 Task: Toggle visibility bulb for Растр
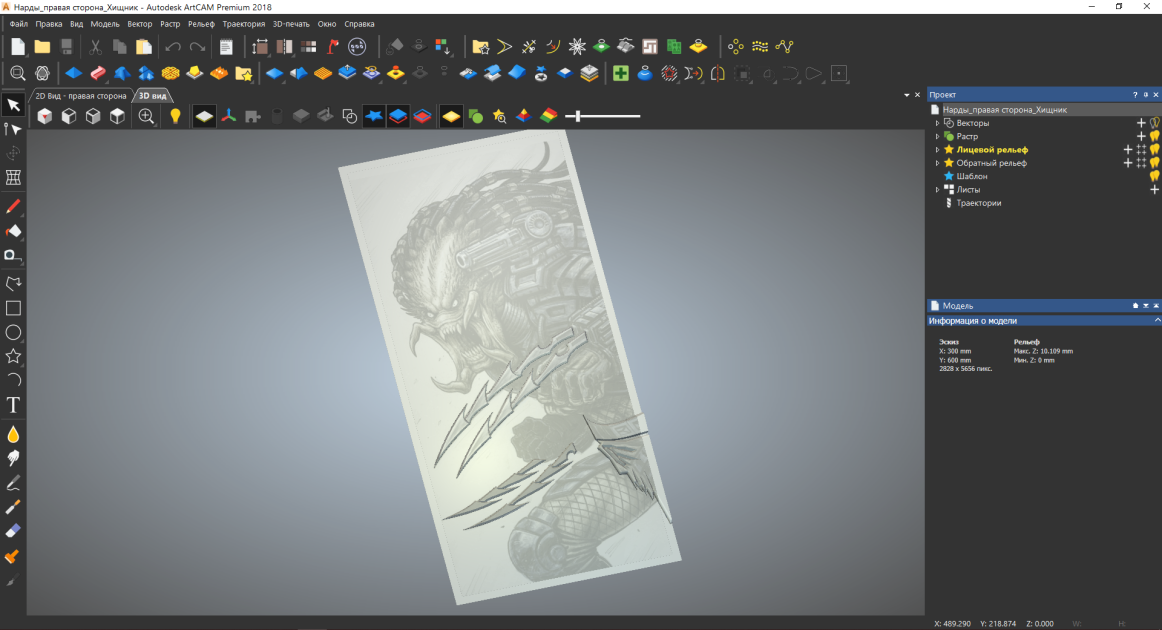(x=1155, y=136)
